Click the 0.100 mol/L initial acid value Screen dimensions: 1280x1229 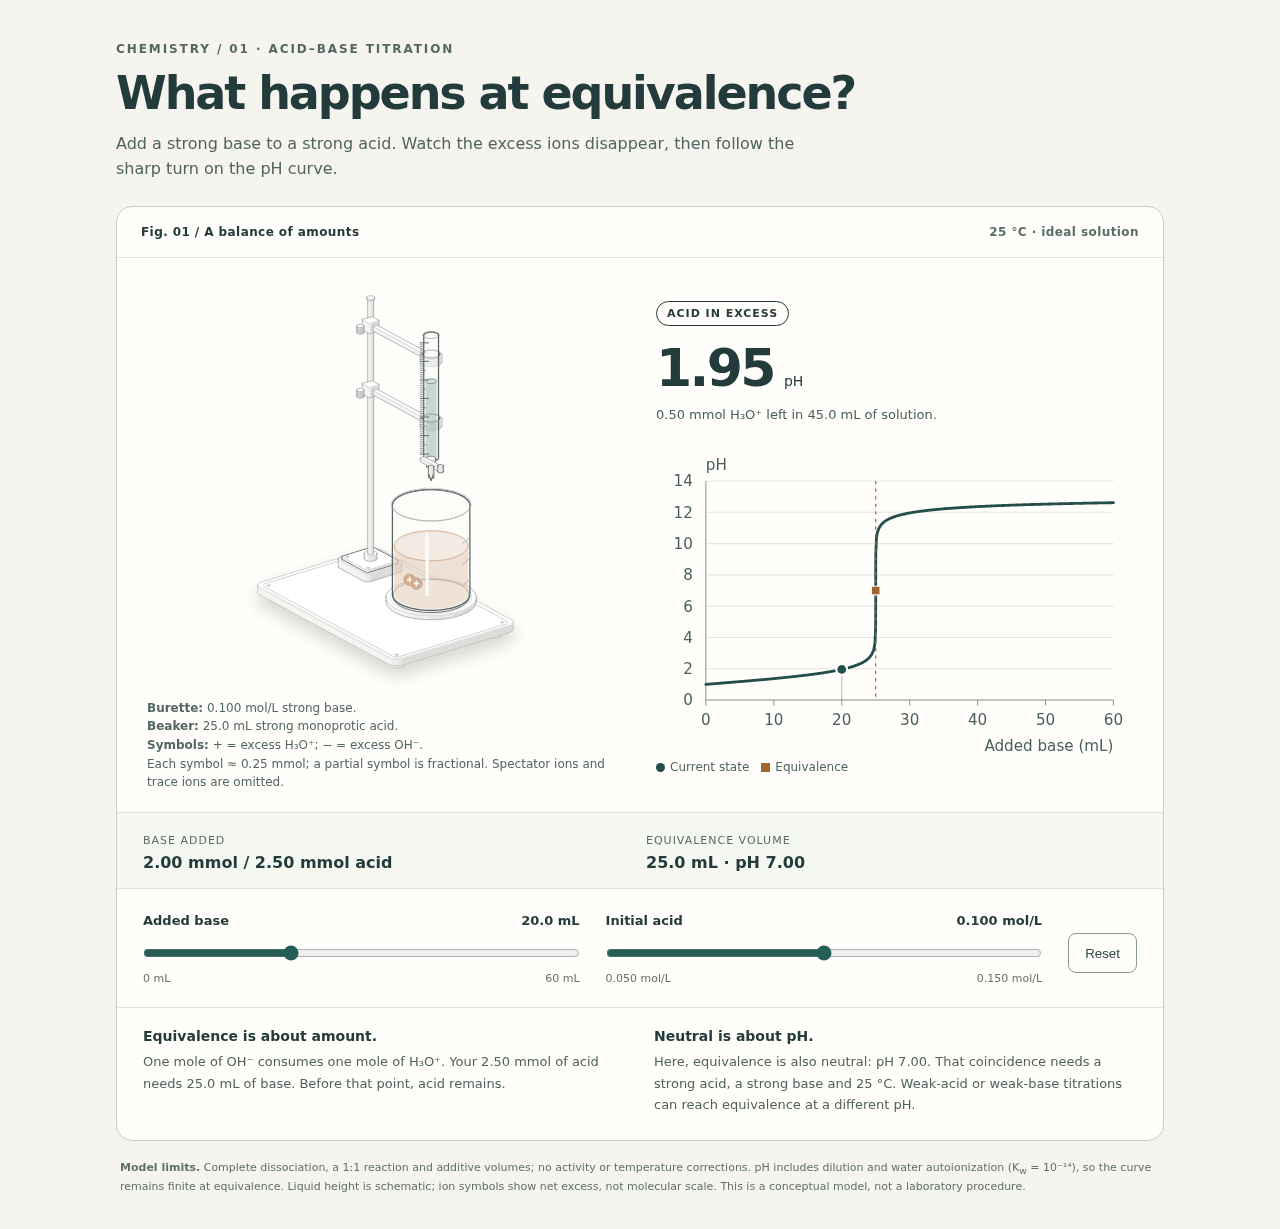click(x=999, y=921)
